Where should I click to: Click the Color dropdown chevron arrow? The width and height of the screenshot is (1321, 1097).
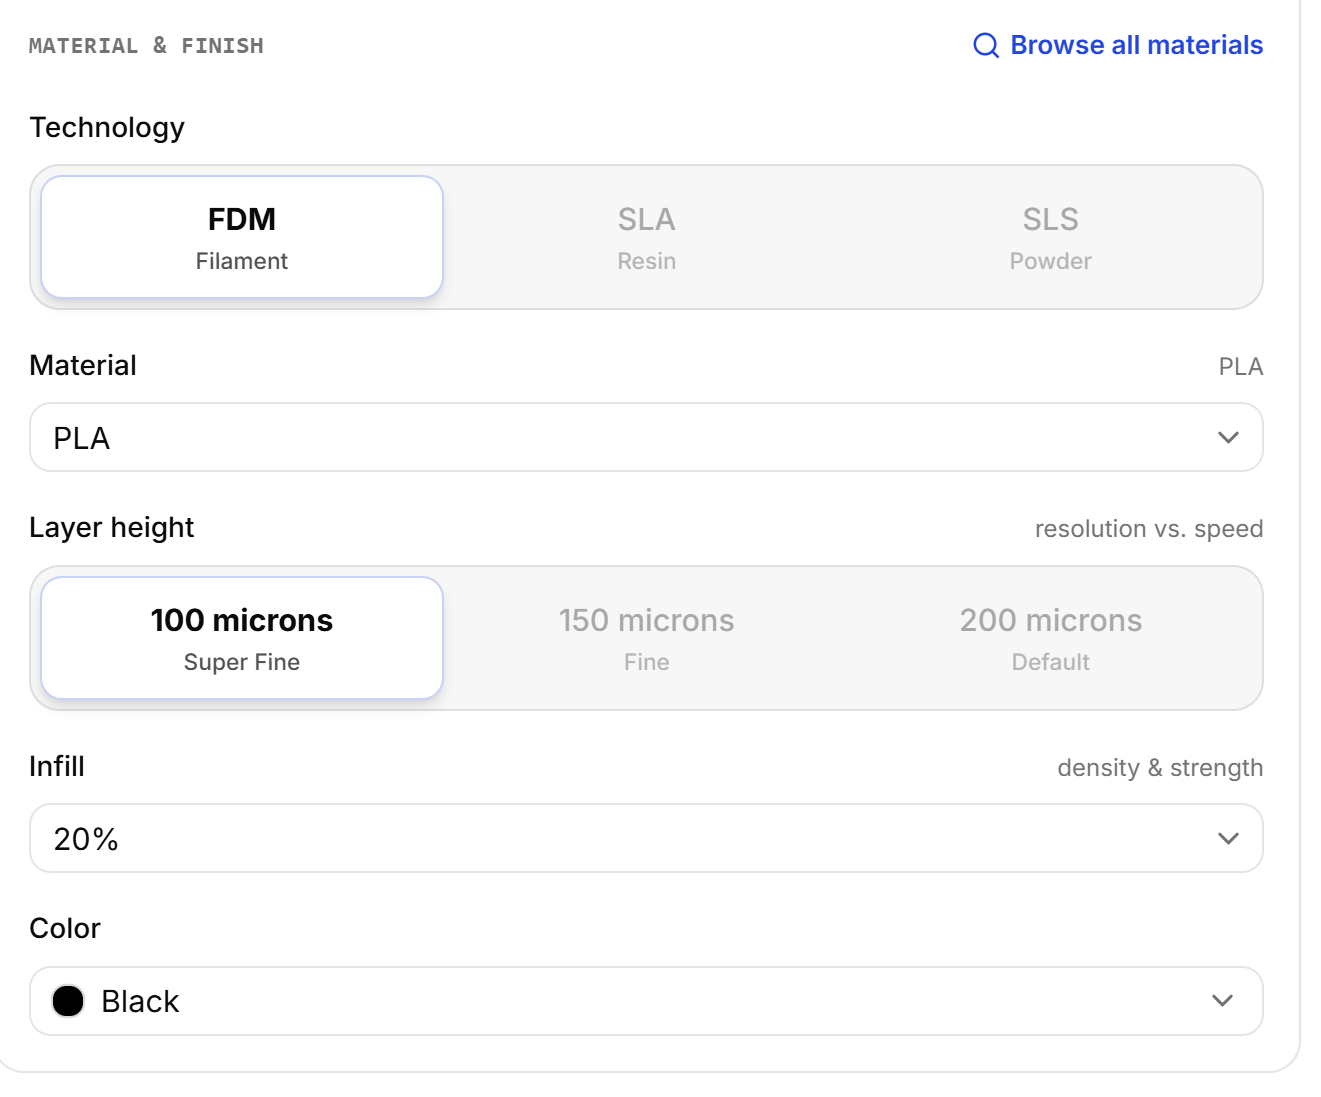(x=1222, y=1001)
